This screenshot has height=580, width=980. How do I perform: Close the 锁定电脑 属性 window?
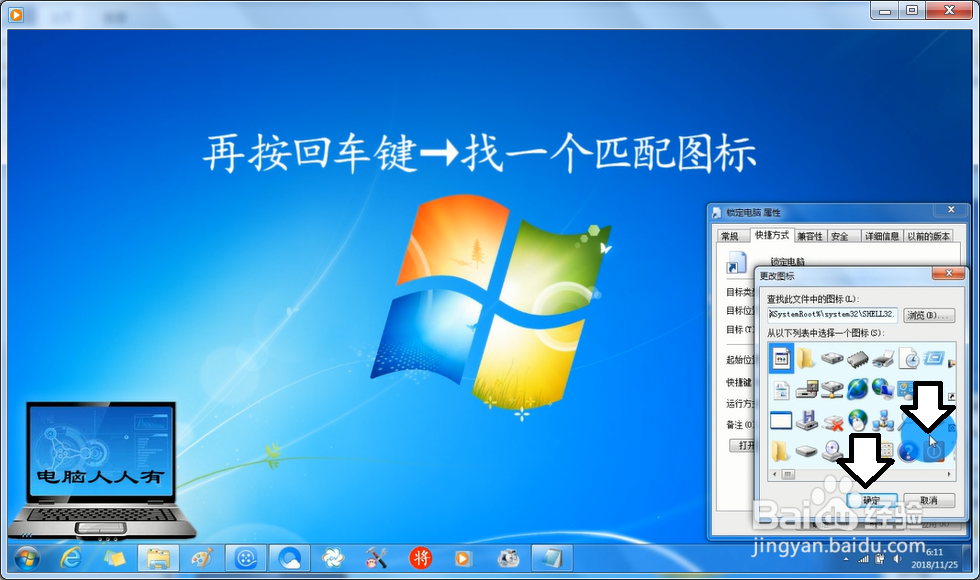[951, 210]
